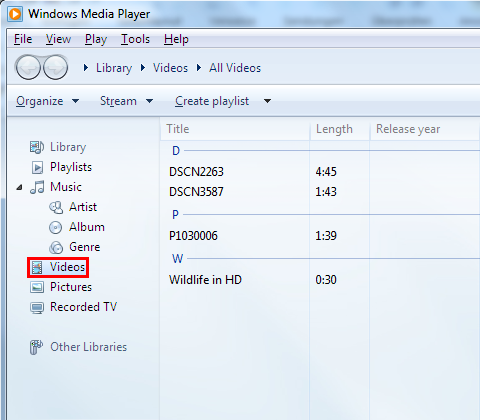Click the Music note icon in the sidebar
The height and width of the screenshot is (420, 480).
pos(37,187)
